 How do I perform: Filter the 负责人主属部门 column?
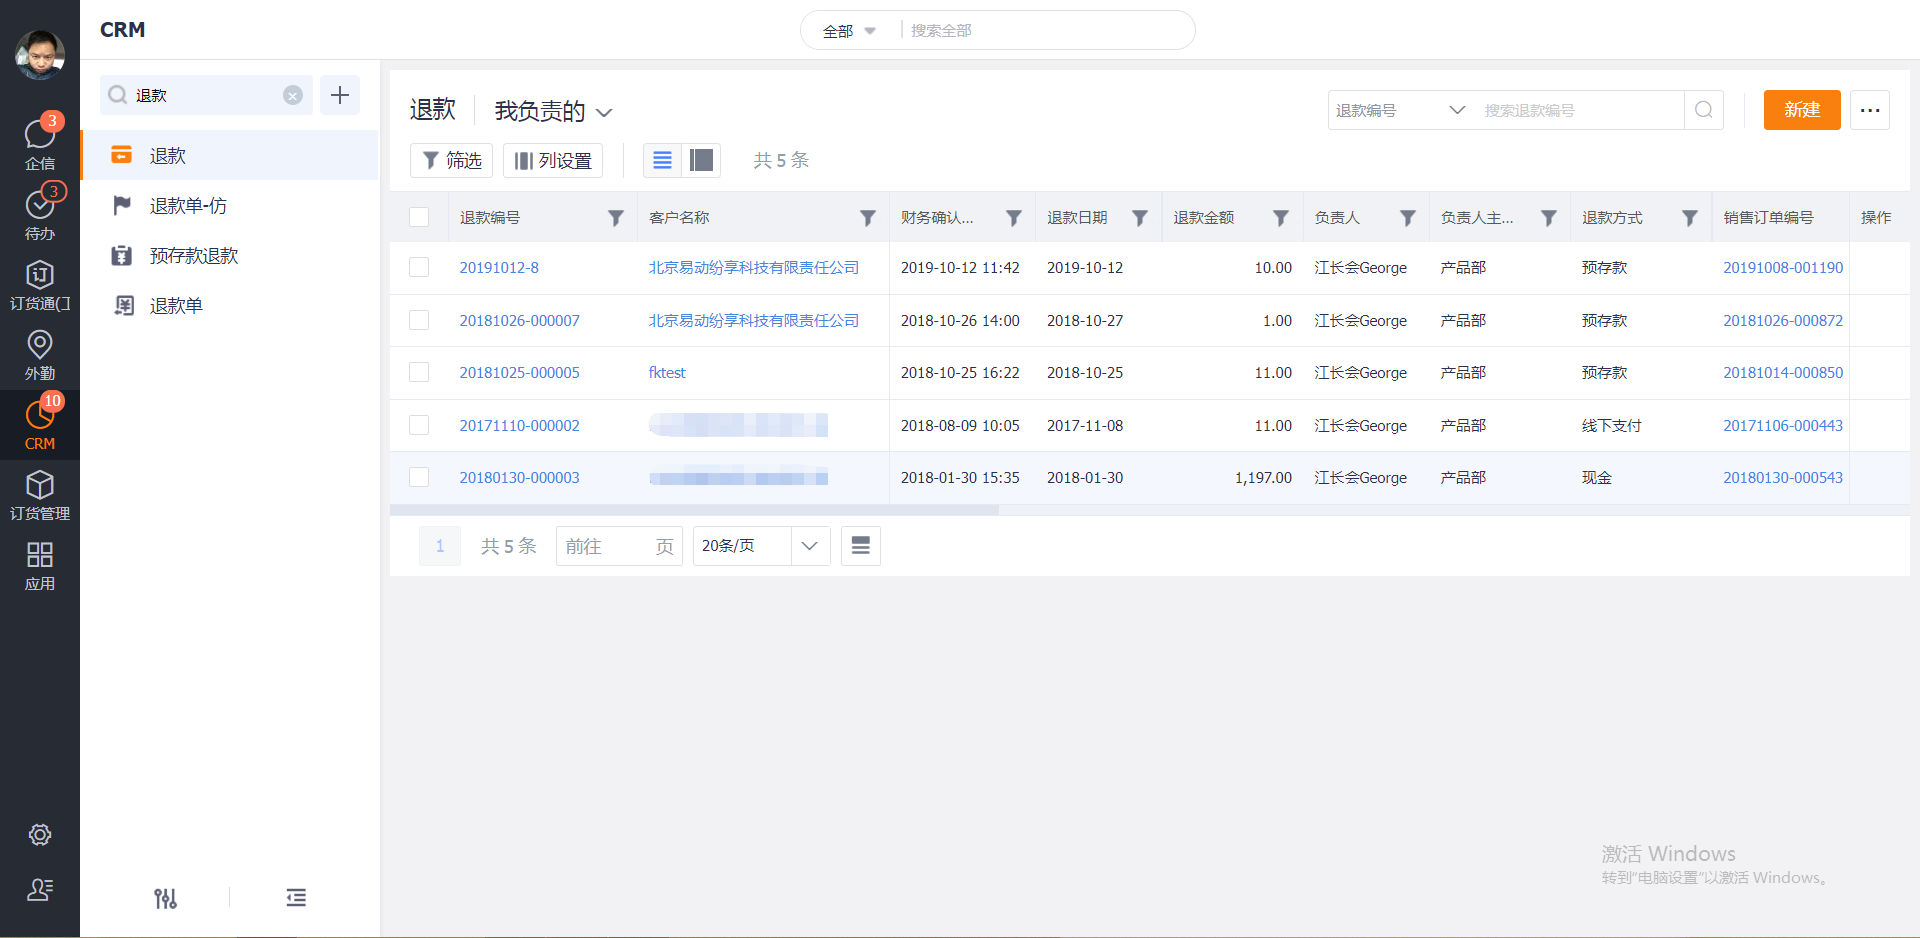[x=1549, y=218]
